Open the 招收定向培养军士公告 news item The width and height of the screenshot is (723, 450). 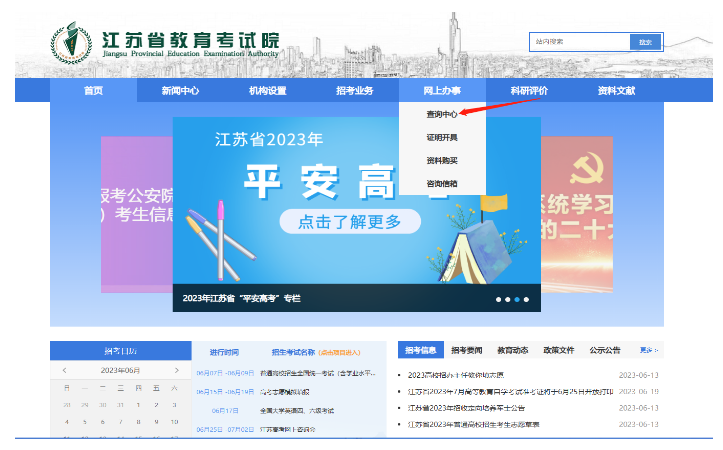[x=466, y=408]
